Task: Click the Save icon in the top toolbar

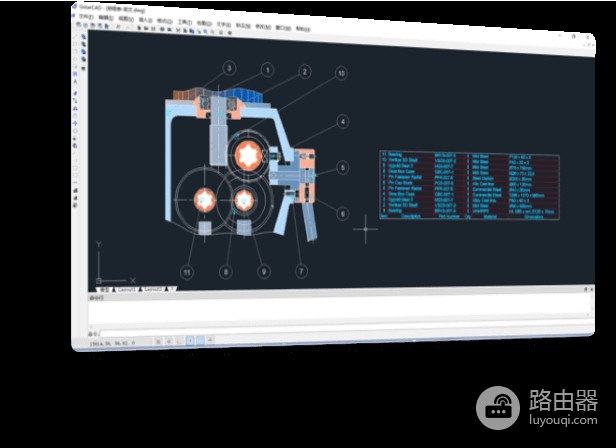Action: coord(92,27)
